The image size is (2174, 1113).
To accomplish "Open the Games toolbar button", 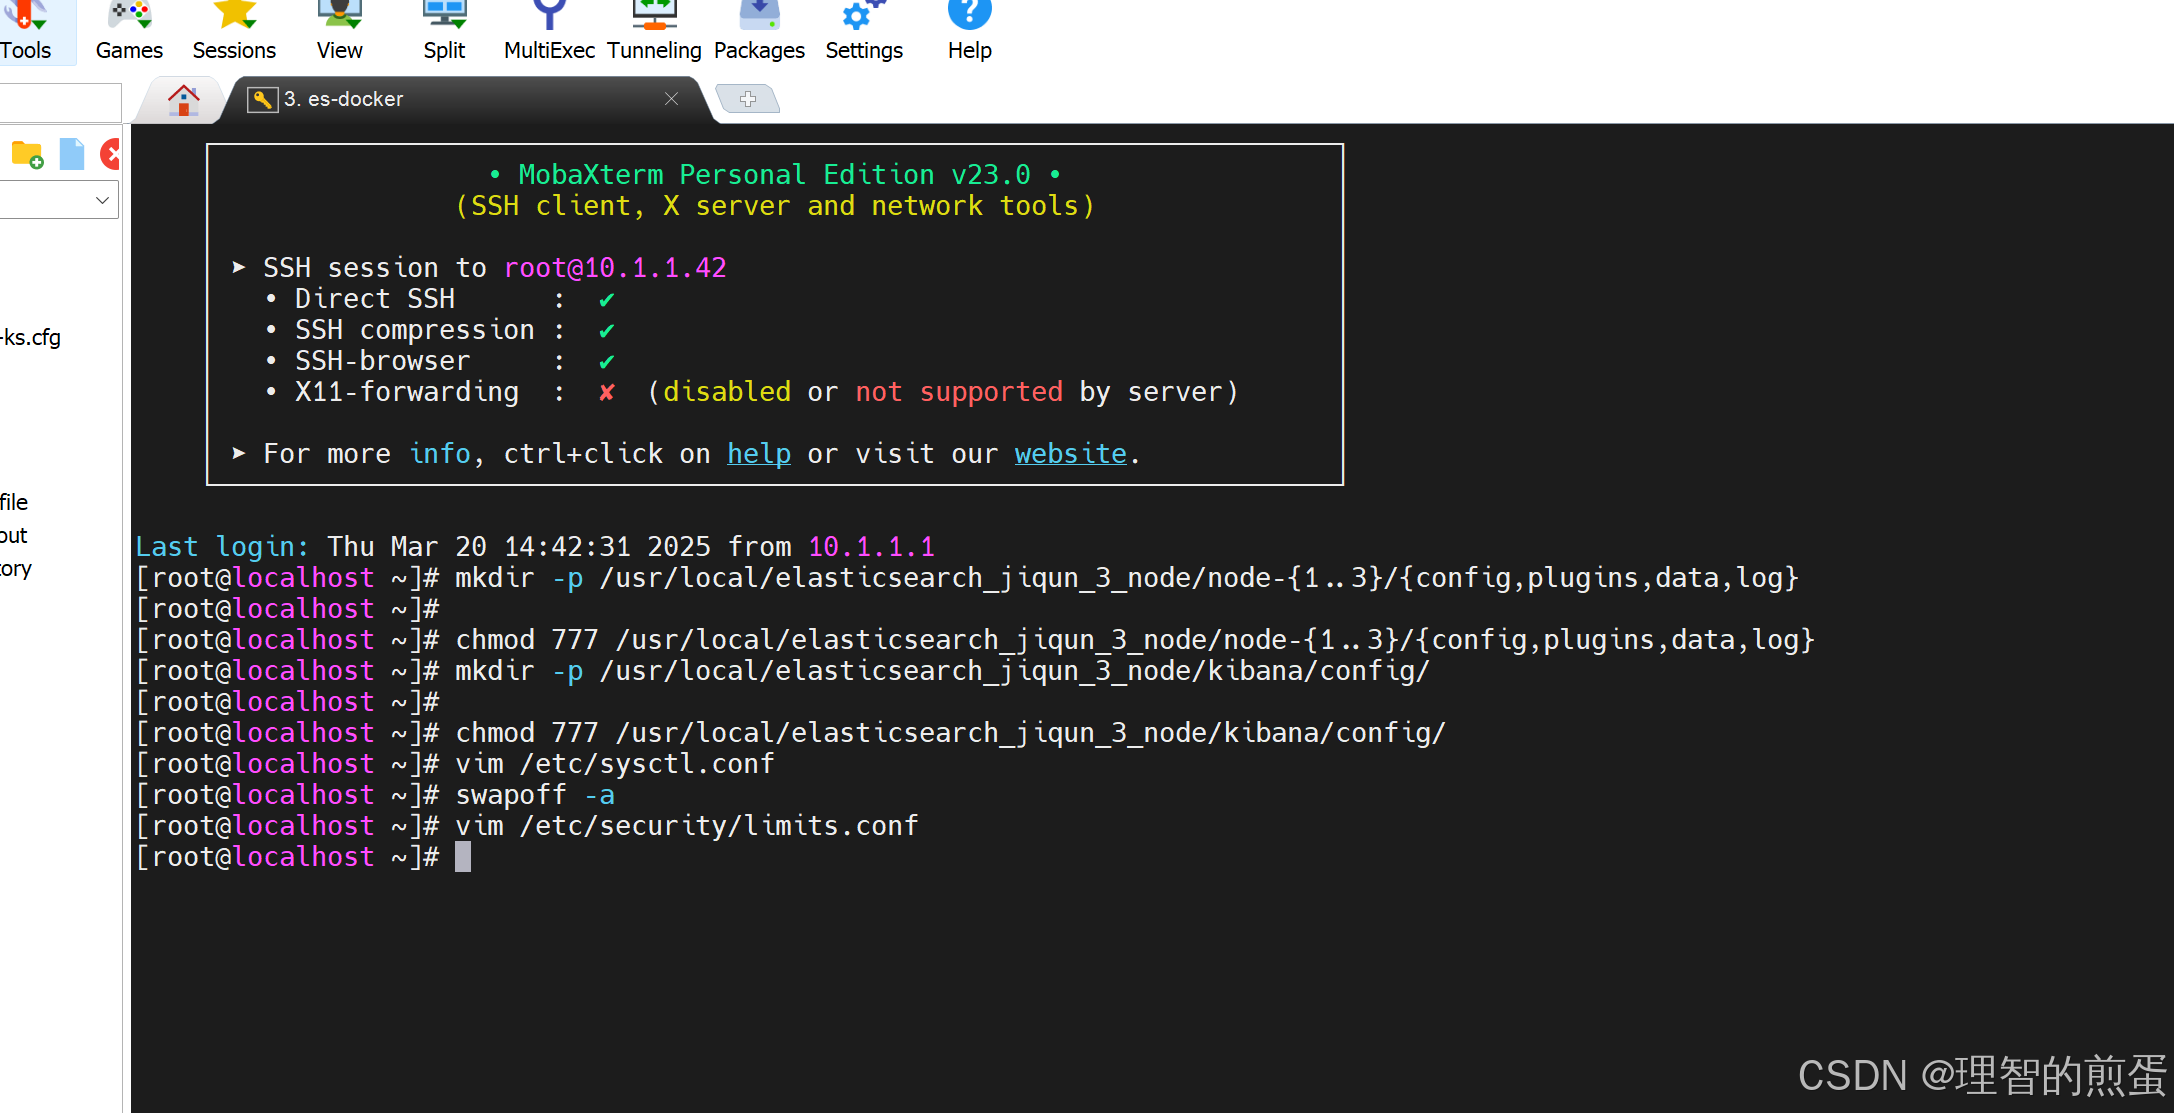I will [x=129, y=30].
